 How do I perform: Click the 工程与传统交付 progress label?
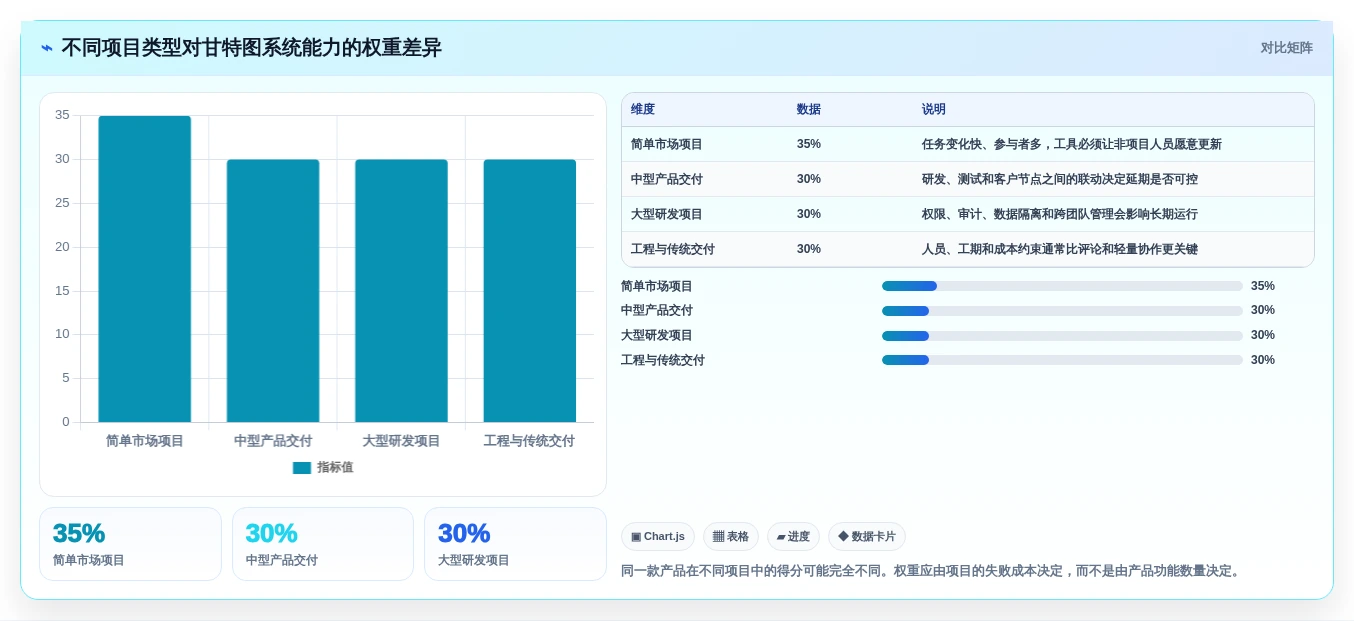(x=663, y=360)
